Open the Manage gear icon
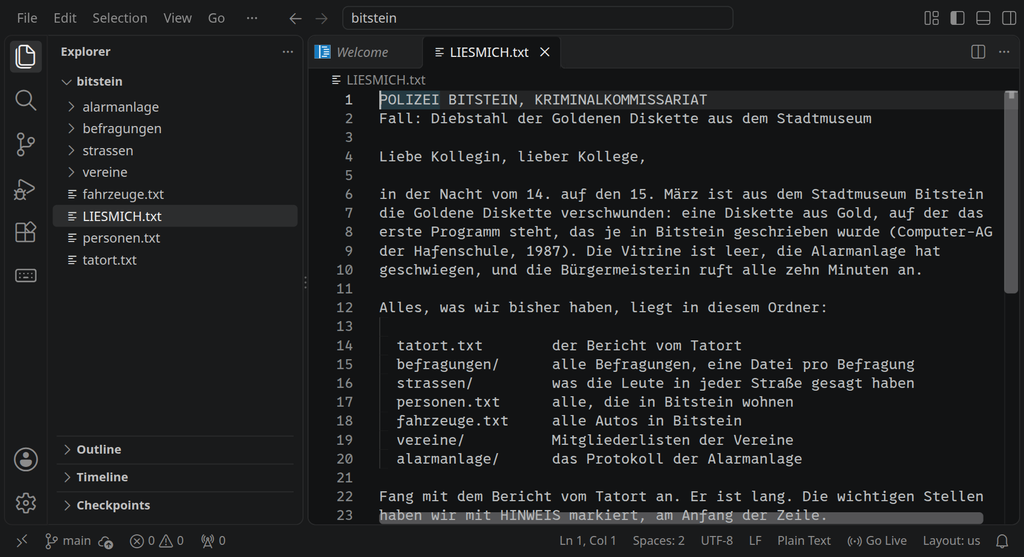This screenshot has width=1024, height=557. coord(25,503)
